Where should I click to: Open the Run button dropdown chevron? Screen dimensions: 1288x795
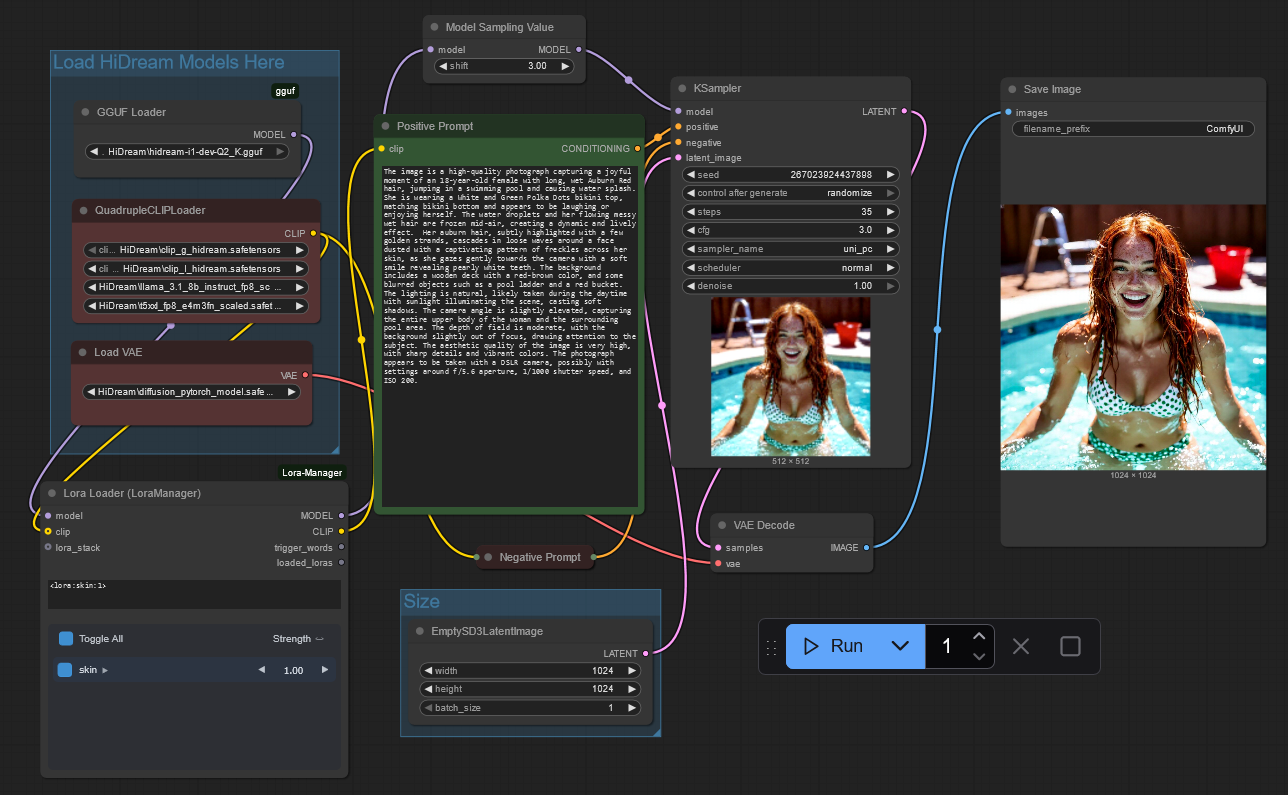coord(900,646)
